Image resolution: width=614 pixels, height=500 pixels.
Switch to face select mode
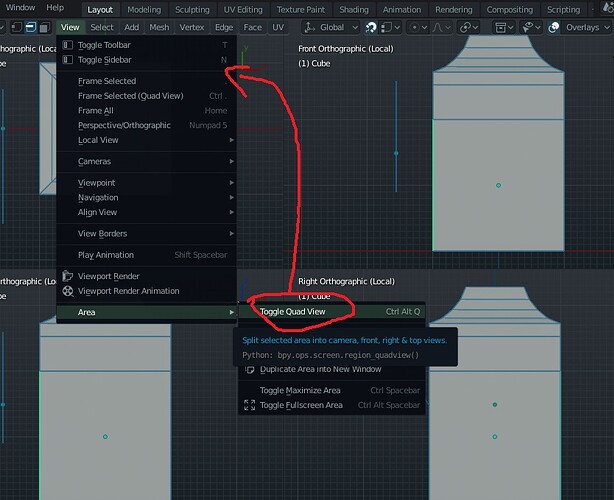coord(44,27)
